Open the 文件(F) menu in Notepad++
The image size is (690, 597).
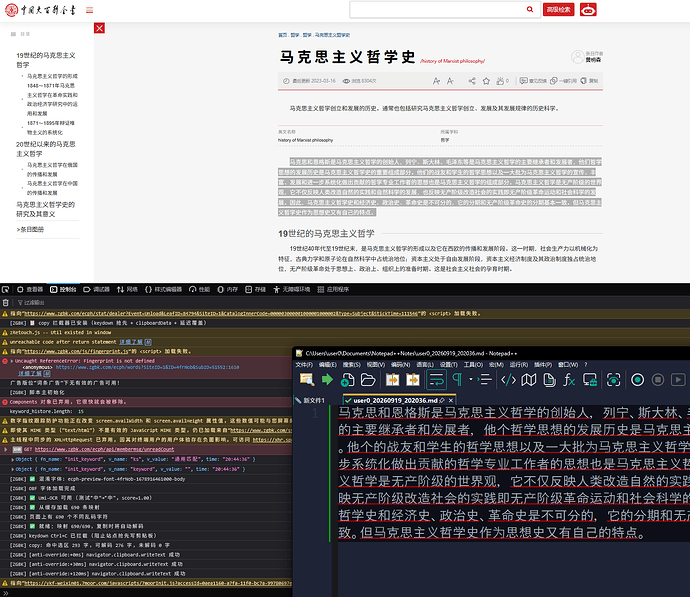pos(304,365)
